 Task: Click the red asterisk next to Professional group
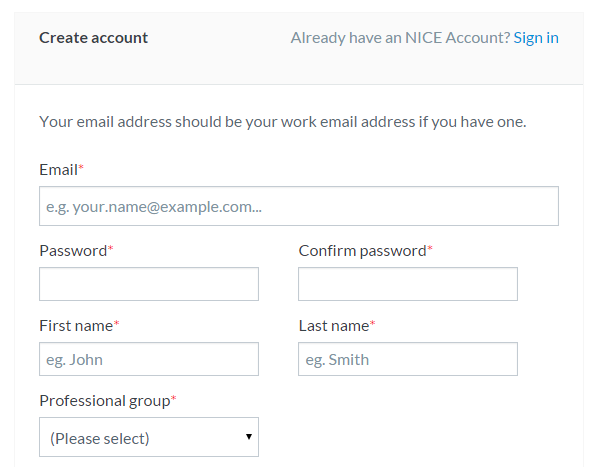coord(174,399)
